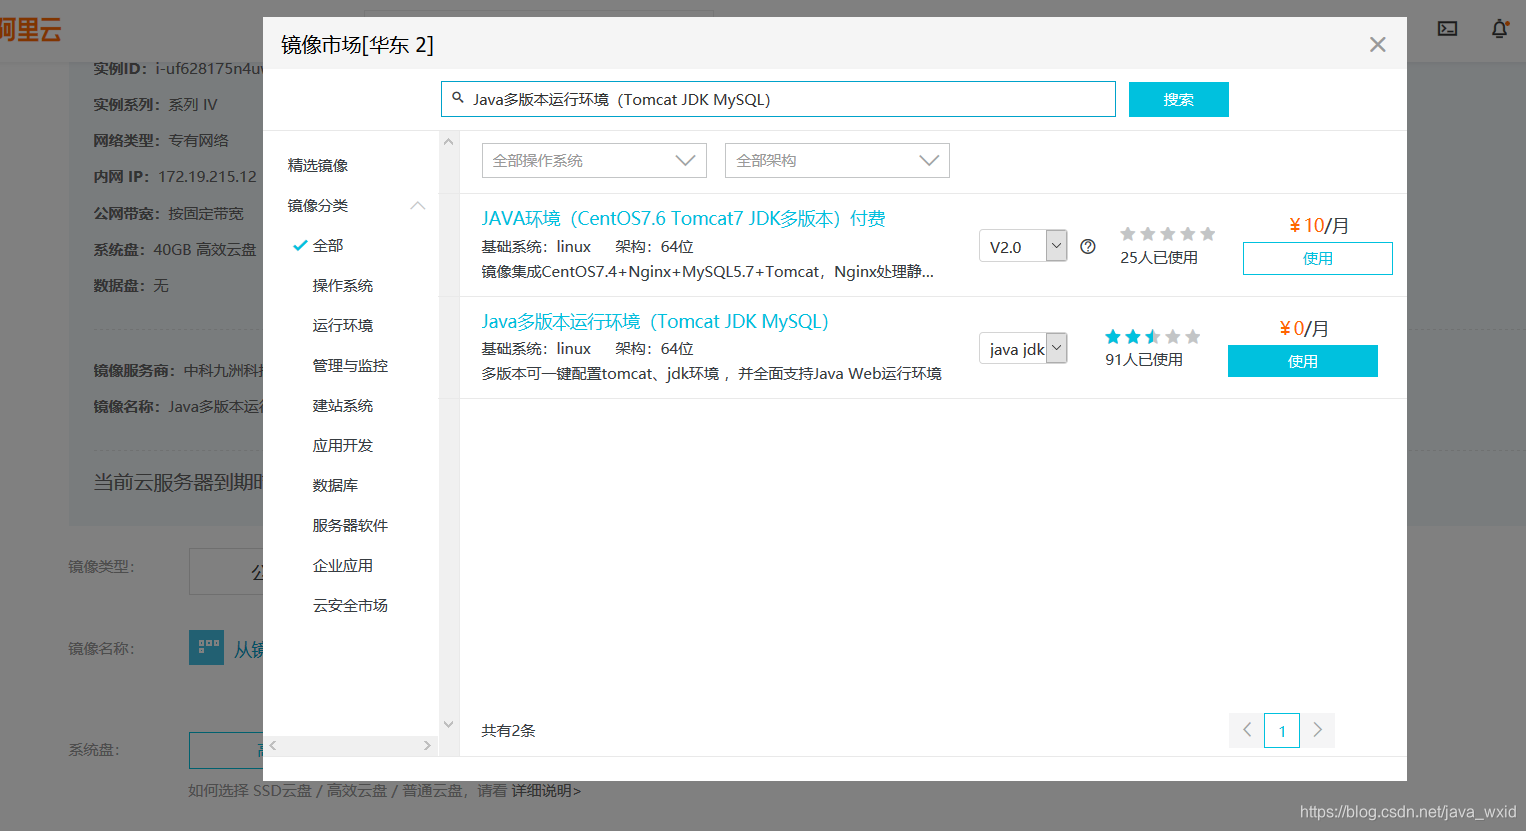Image resolution: width=1526 pixels, height=831 pixels.
Task: Select the 云安全市场 category
Action: pos(350,606)
